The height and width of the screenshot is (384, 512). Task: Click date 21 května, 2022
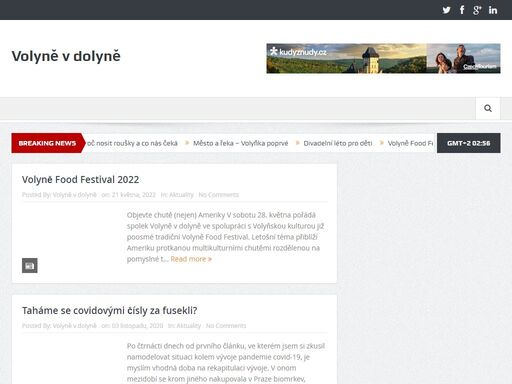click(134, 195)
